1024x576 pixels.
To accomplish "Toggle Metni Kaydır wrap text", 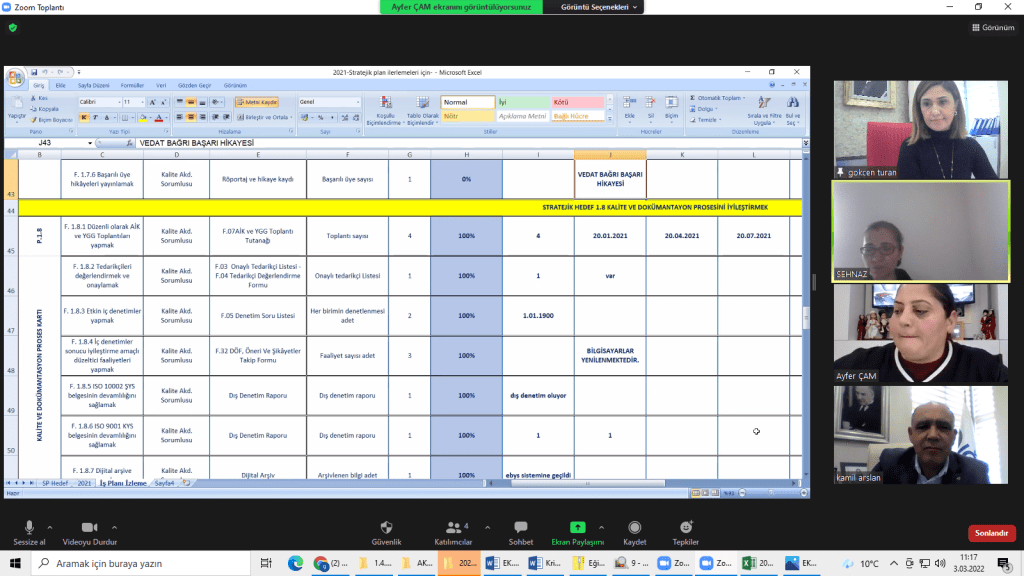I will 257,102.
